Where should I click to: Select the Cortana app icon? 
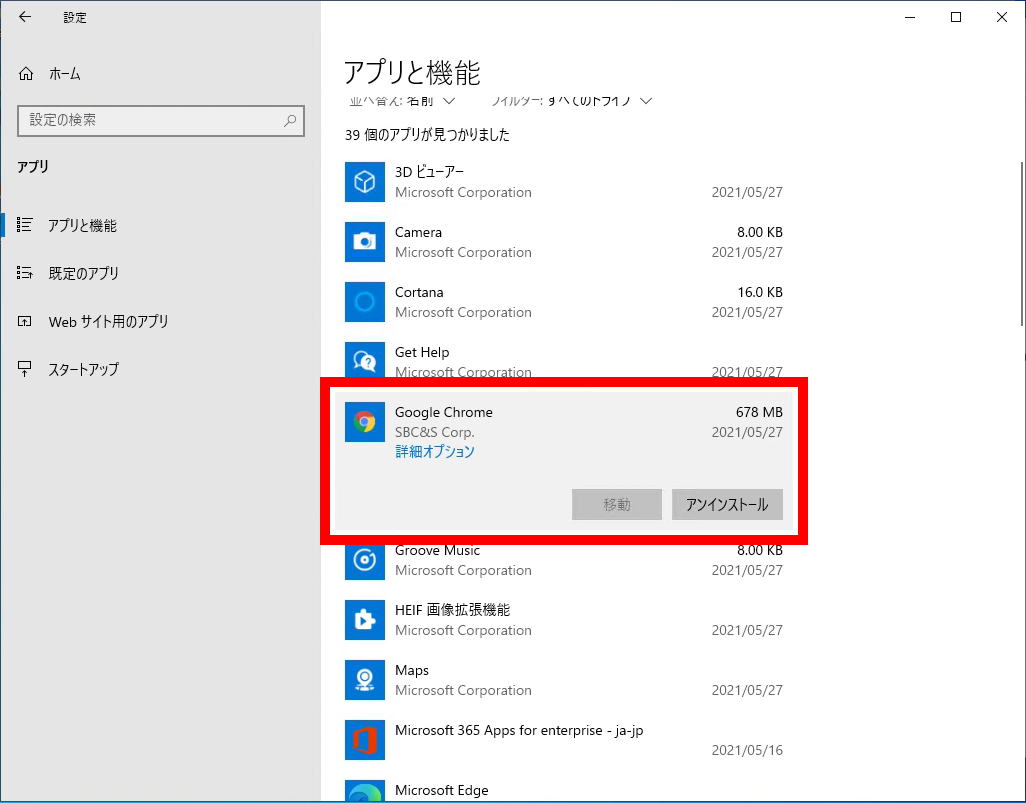pyautogui.click(x=364, y=302)
